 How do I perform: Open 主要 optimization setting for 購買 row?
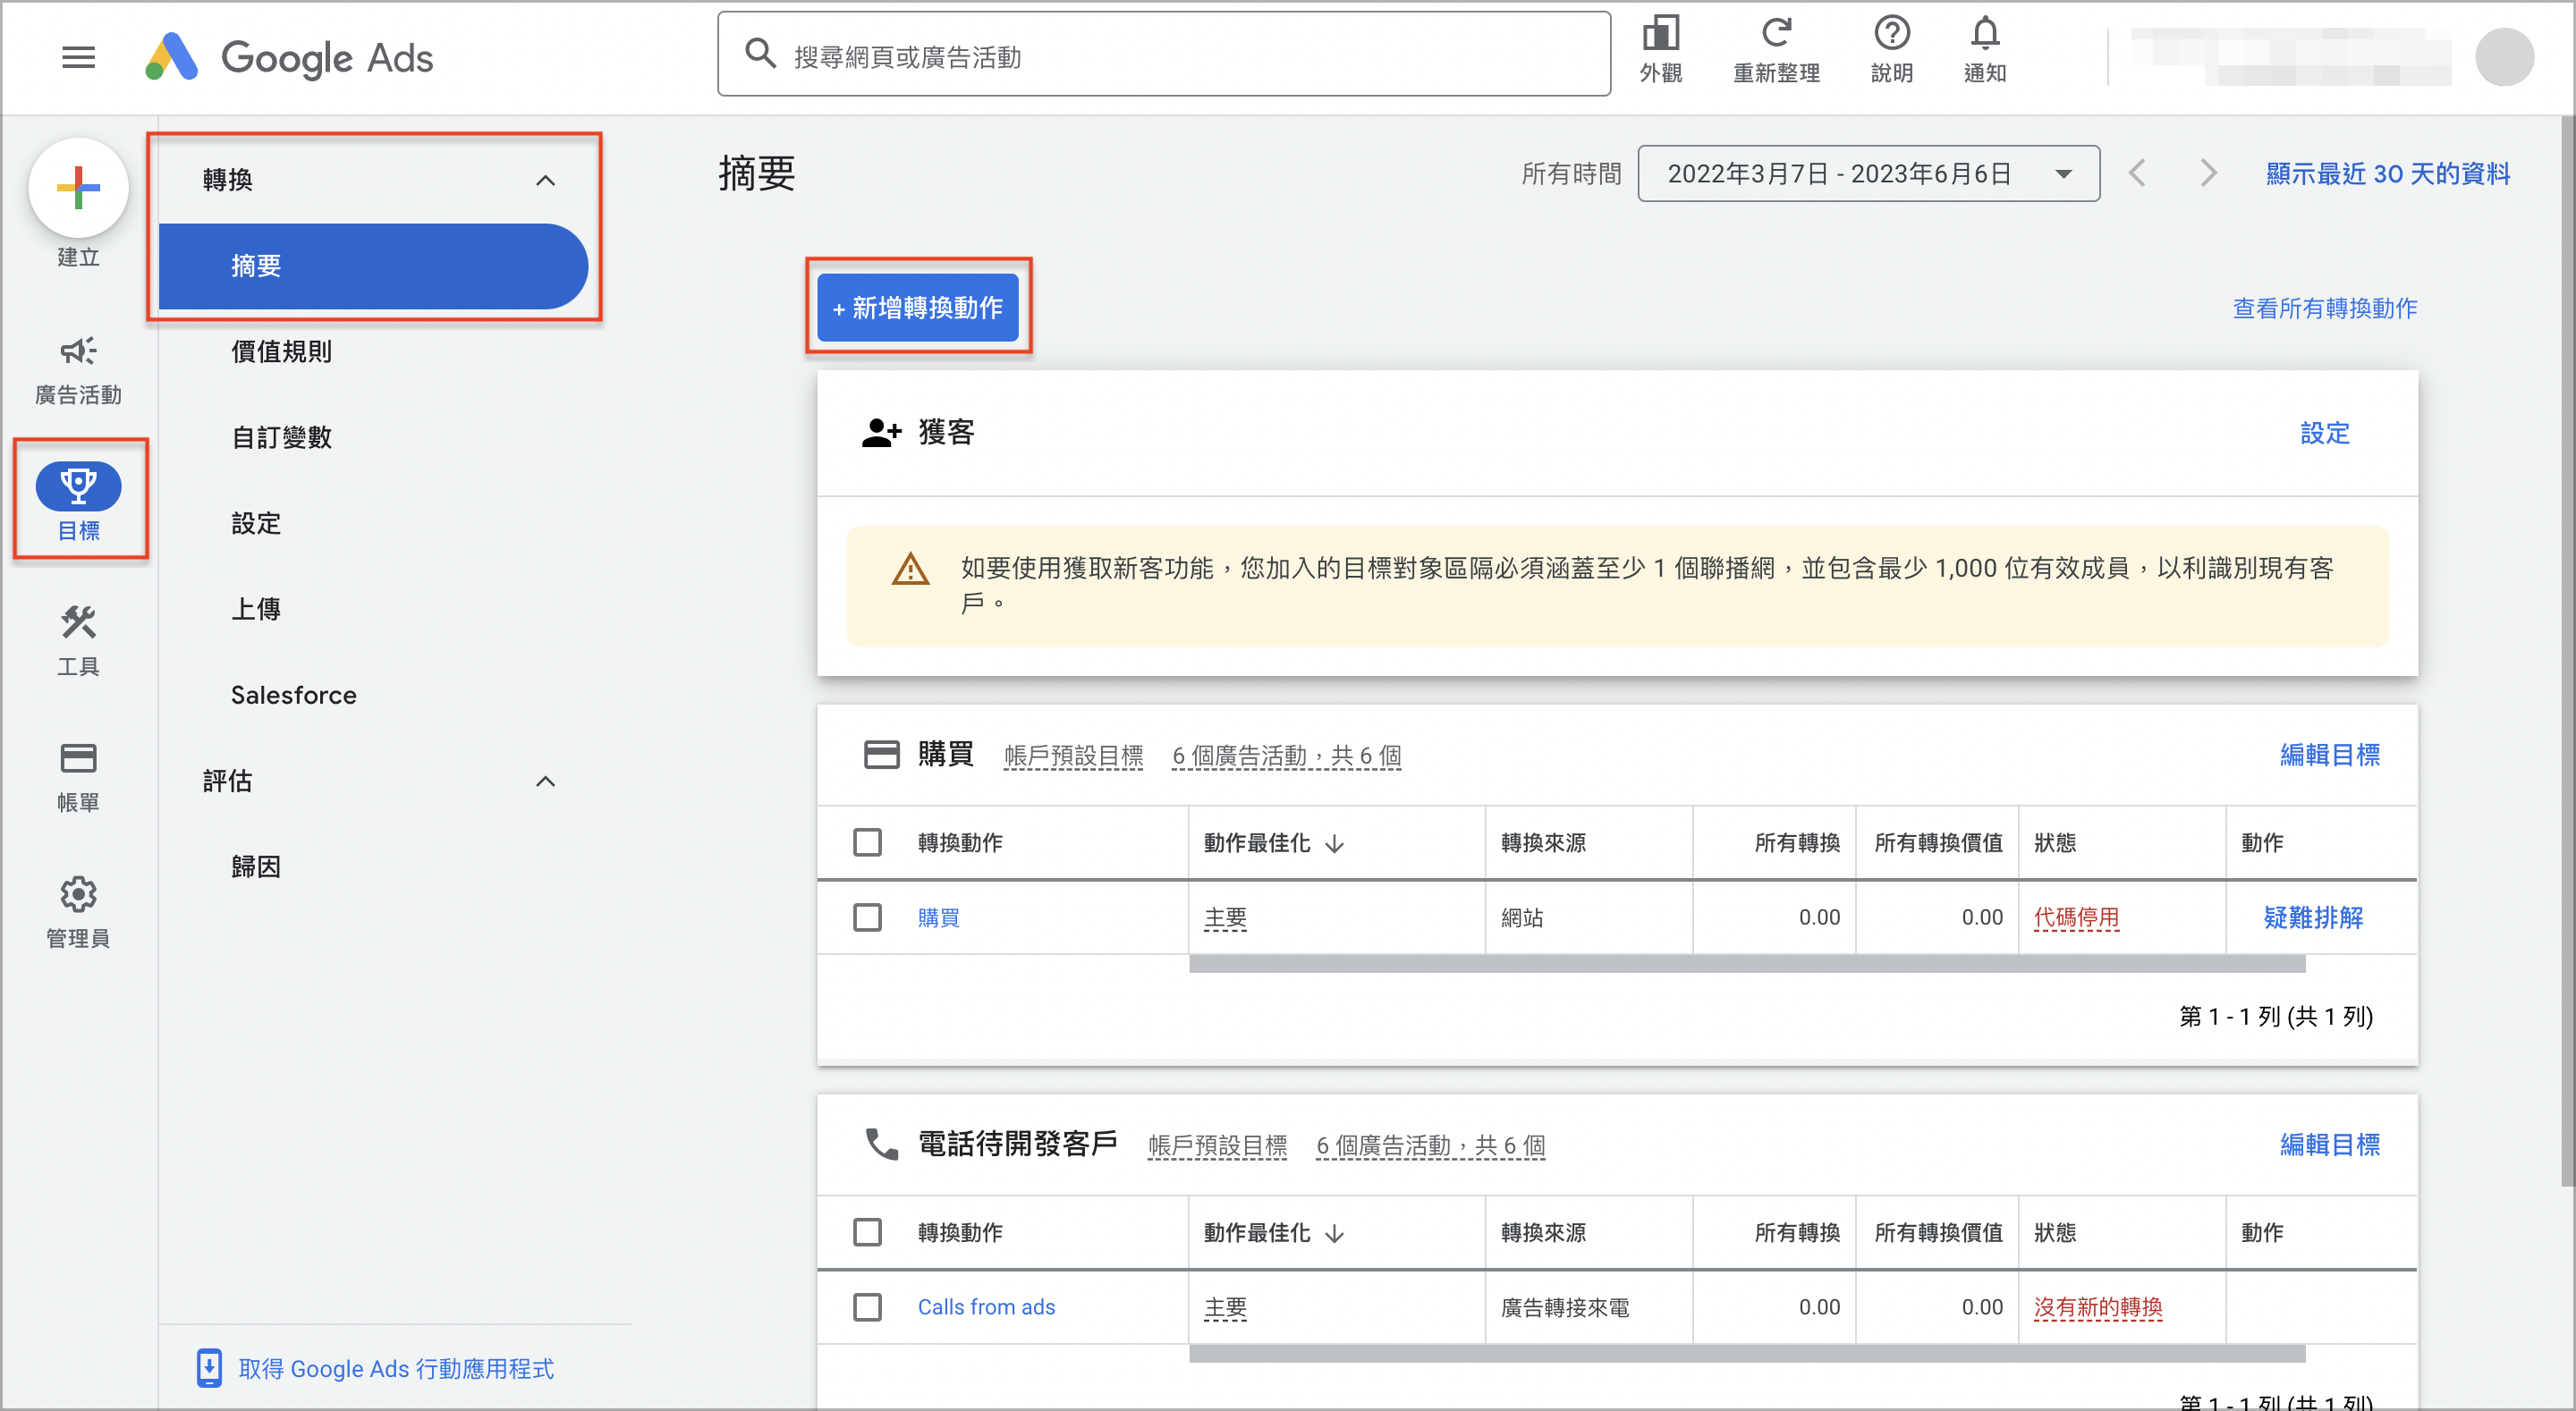point(1225,918)
